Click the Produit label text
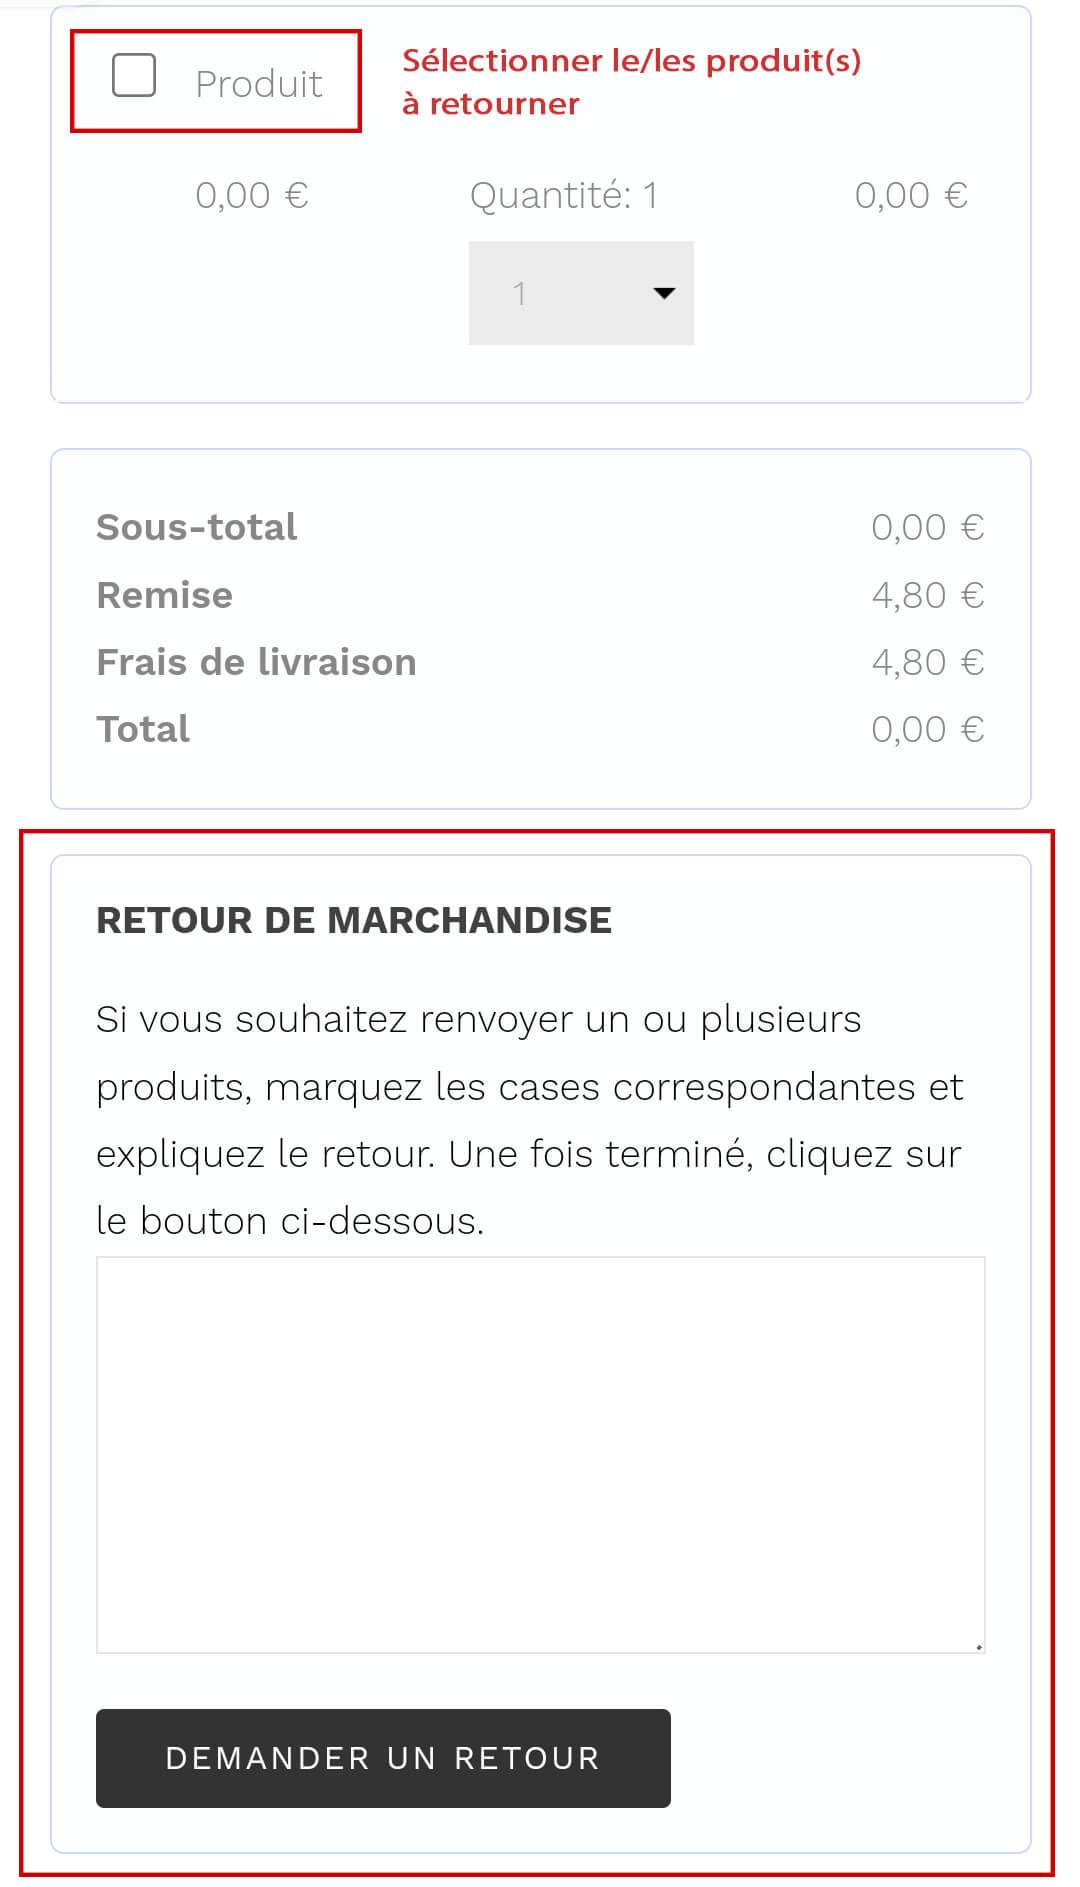The height and width of the screenshot is (1887, 1080). click(x=258, y=84)
